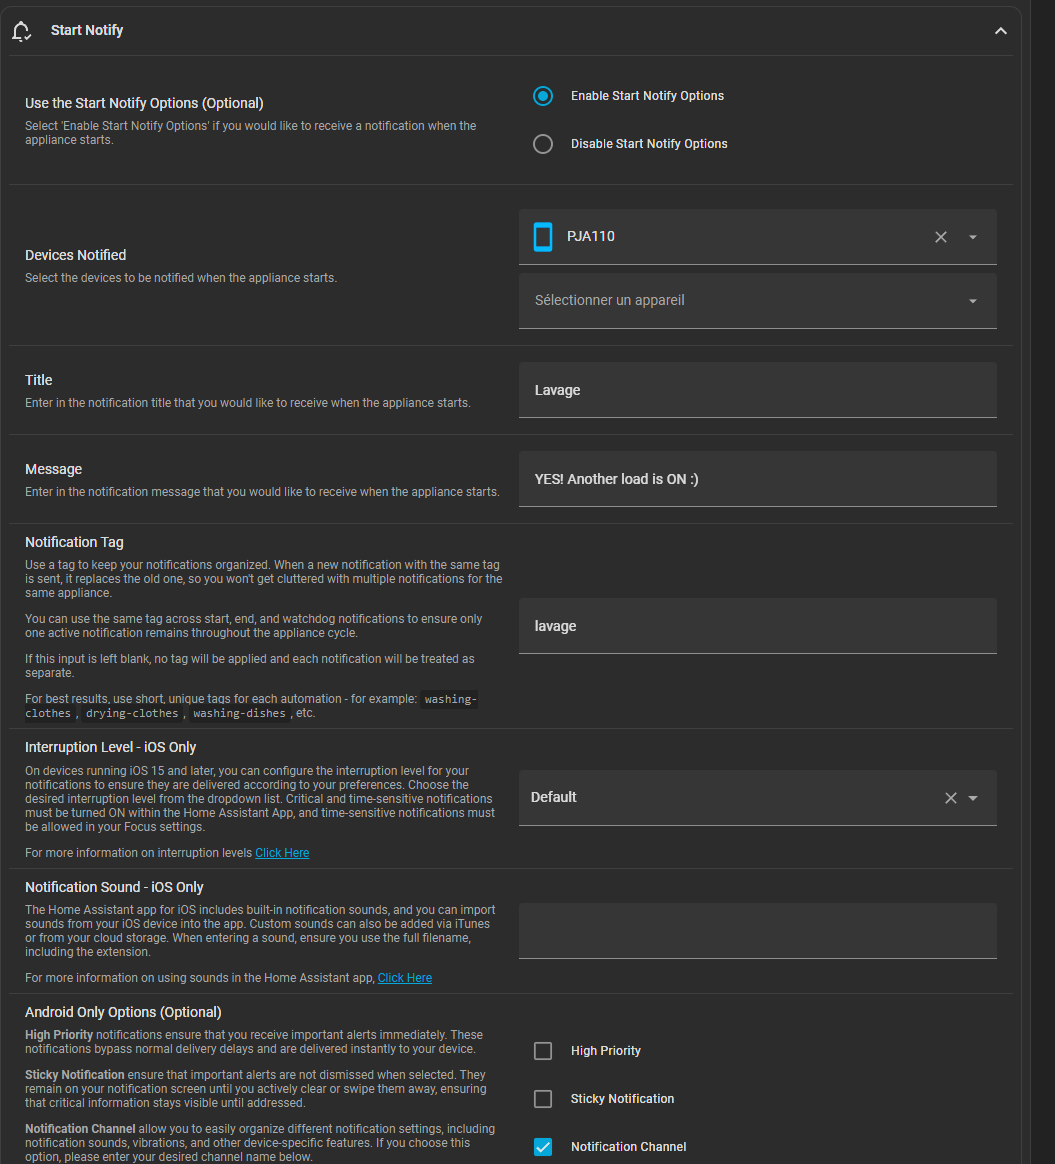The height and width of the screenshot is (1164, 1055).
Task: Select Disable Start Notify Options radio
Action: tap(543, 144)
